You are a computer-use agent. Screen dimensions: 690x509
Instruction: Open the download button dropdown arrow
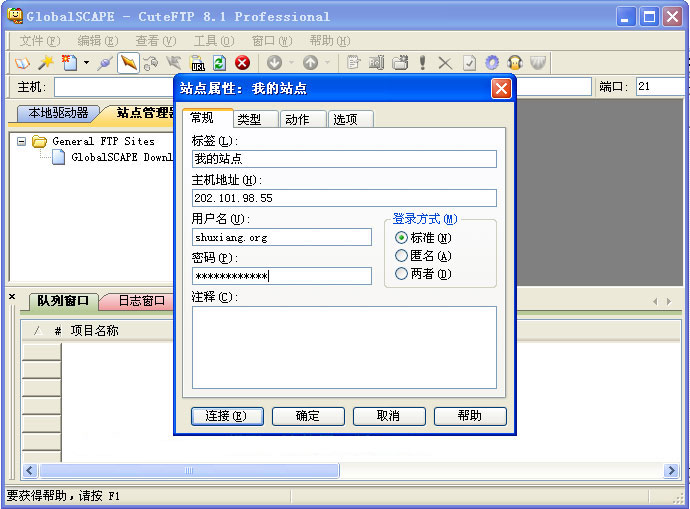[290, 63]
